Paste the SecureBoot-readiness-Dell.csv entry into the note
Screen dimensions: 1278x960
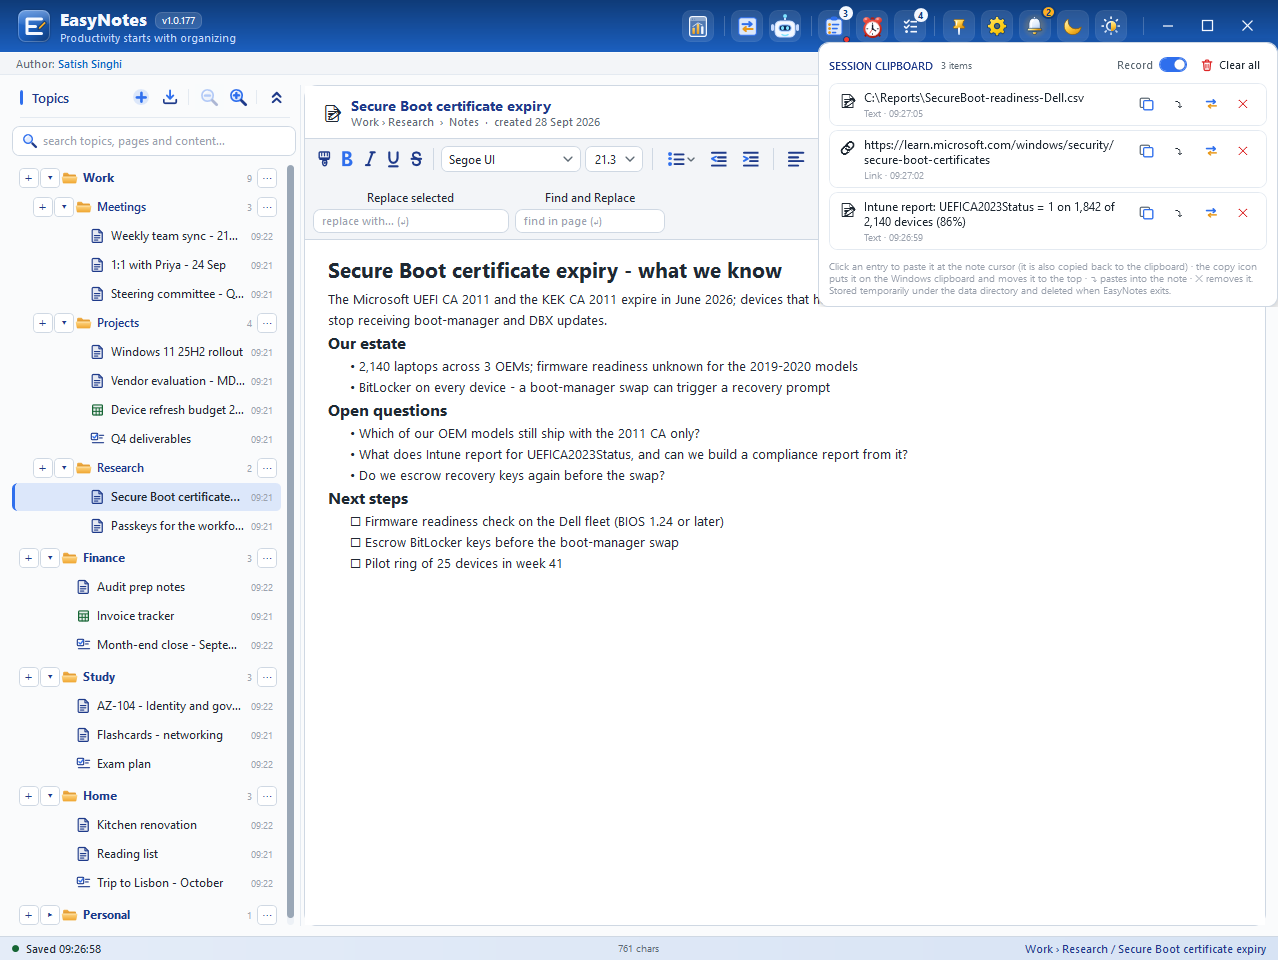[1179, 104]
